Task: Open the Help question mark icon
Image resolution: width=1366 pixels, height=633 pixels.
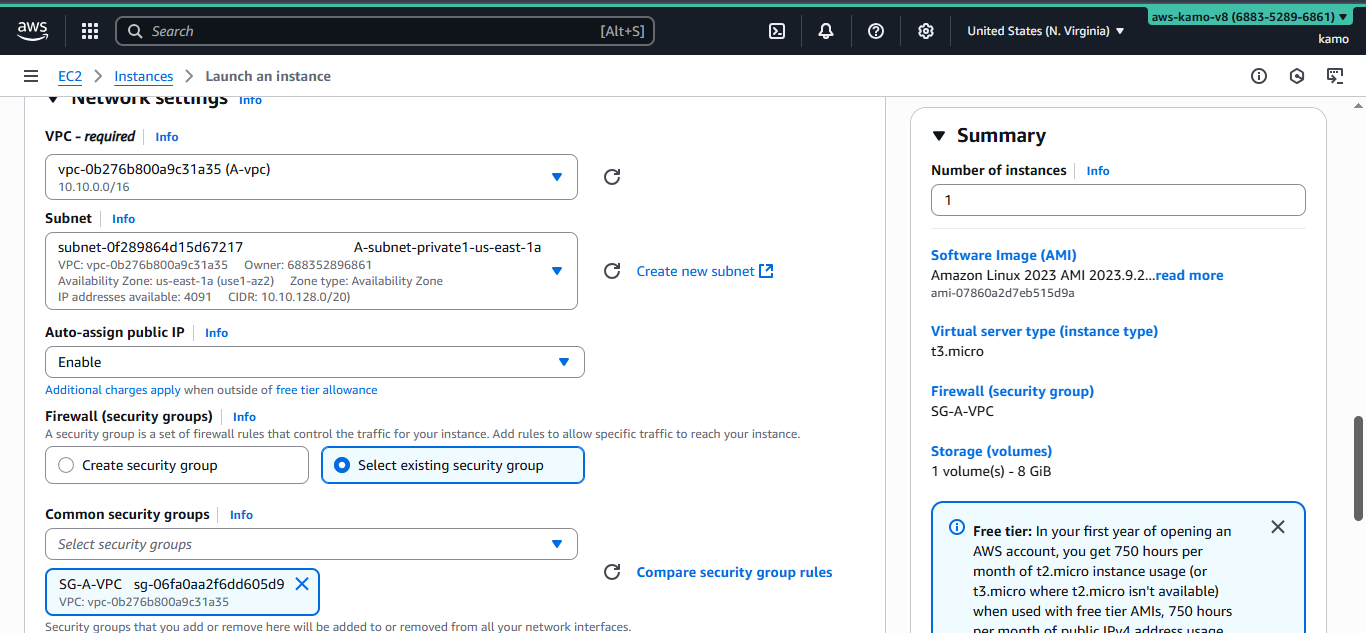Action: (875, 31)
